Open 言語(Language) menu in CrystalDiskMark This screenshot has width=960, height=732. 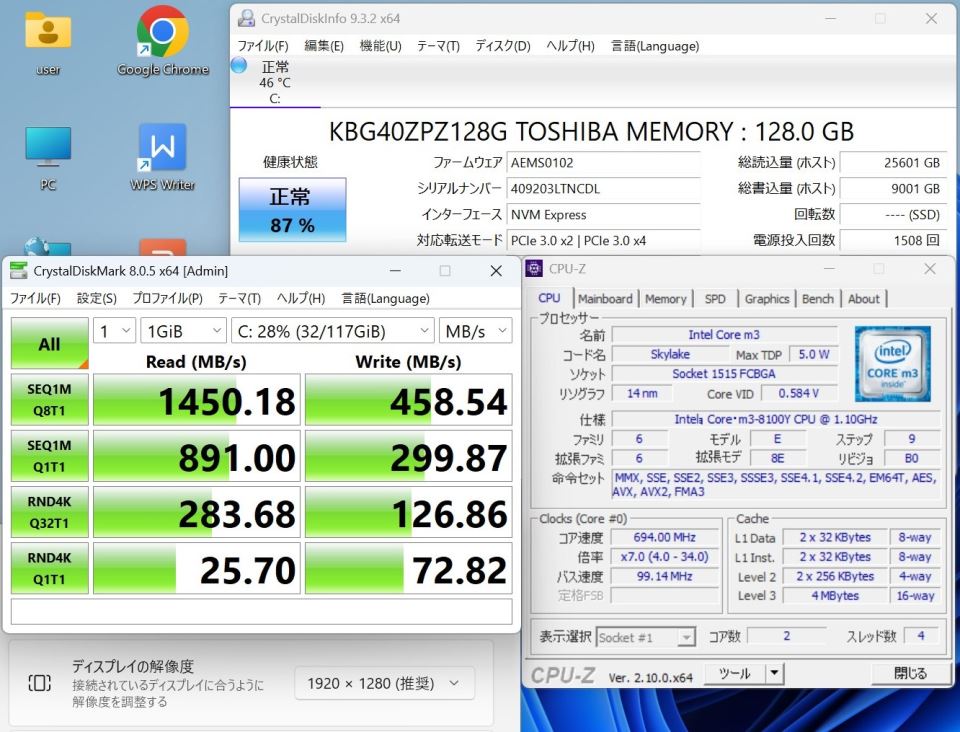pos(385,298)
